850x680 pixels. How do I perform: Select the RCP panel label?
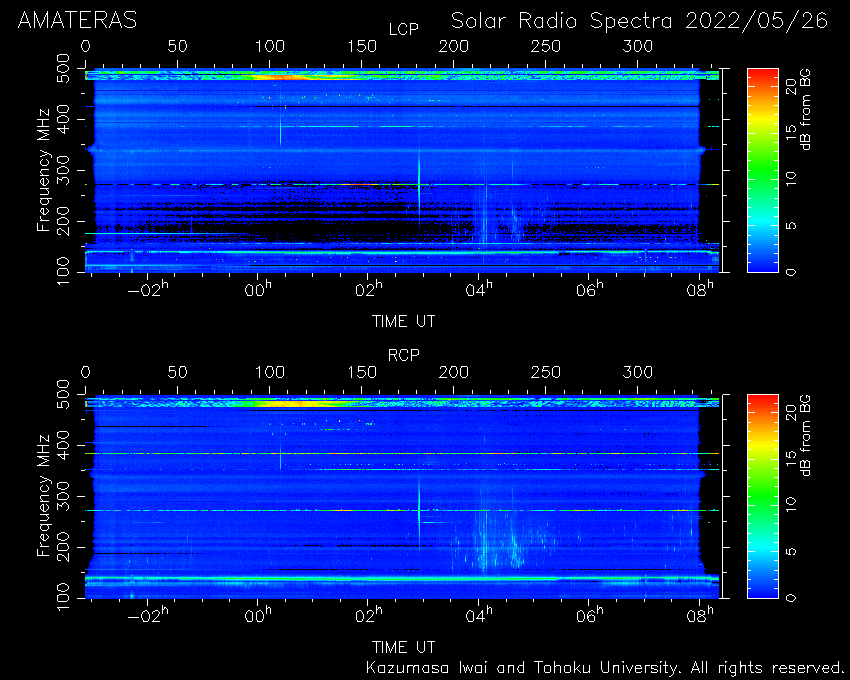click(404, 355)
